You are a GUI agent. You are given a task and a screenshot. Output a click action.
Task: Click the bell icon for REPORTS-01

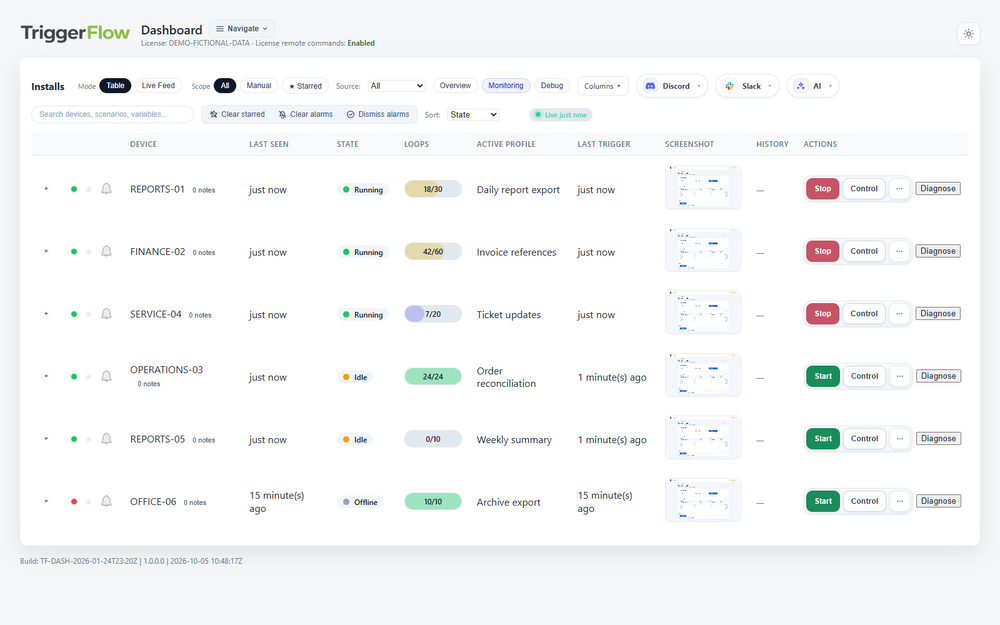pos(107,189)
